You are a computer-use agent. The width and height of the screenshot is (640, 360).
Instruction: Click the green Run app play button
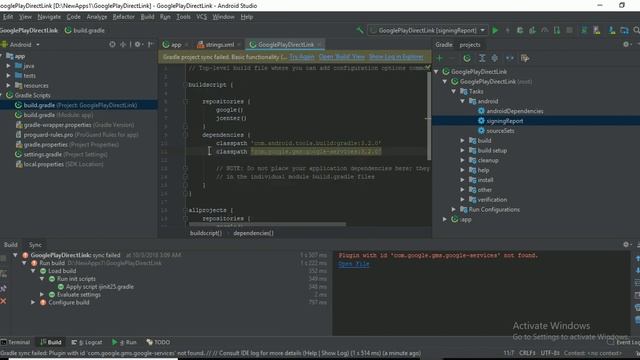(x=495, y=30)
